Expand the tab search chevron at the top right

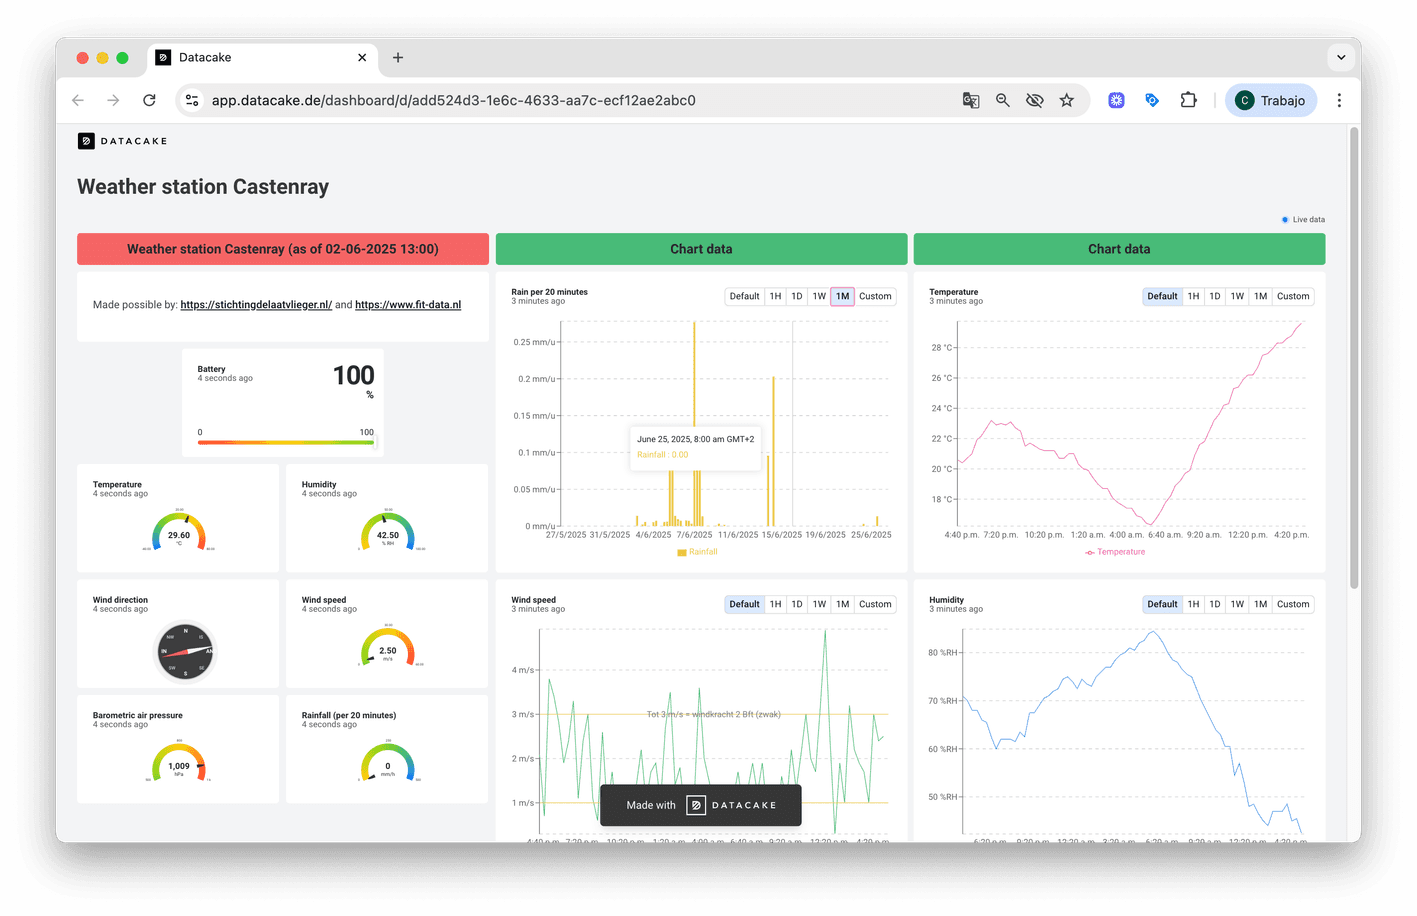[x=1341, y=57]
